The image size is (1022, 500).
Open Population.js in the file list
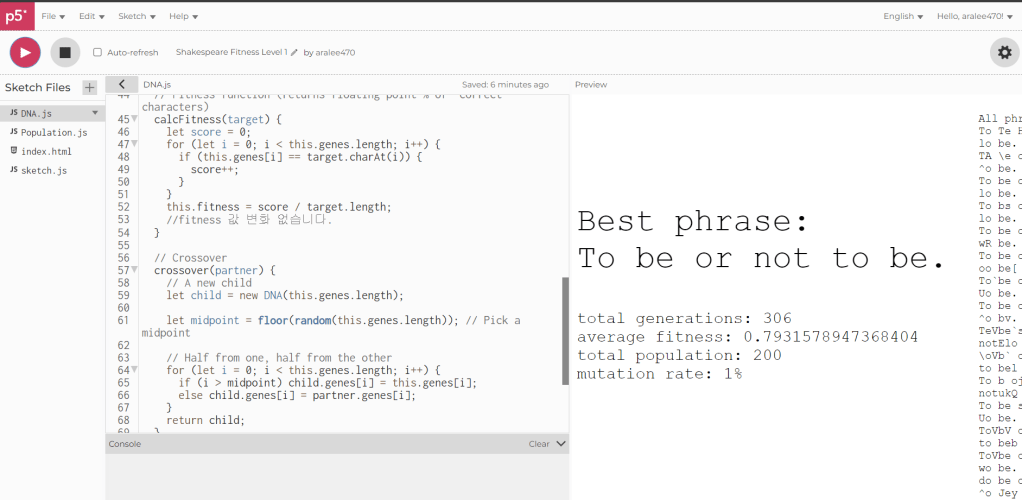(54, 132)
